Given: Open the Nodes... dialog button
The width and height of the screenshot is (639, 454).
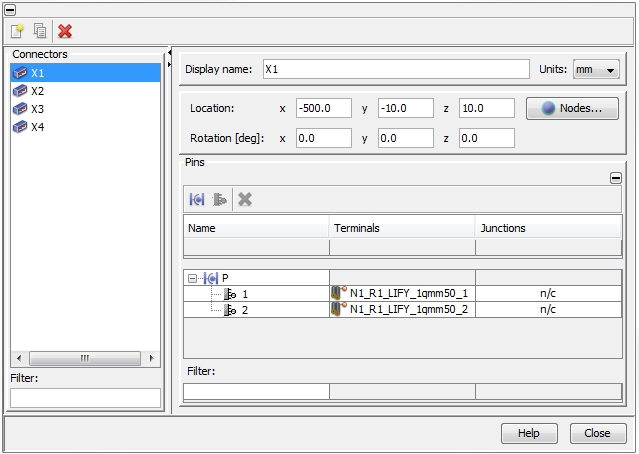Looking at the screenshot, I should pos(572,108).
